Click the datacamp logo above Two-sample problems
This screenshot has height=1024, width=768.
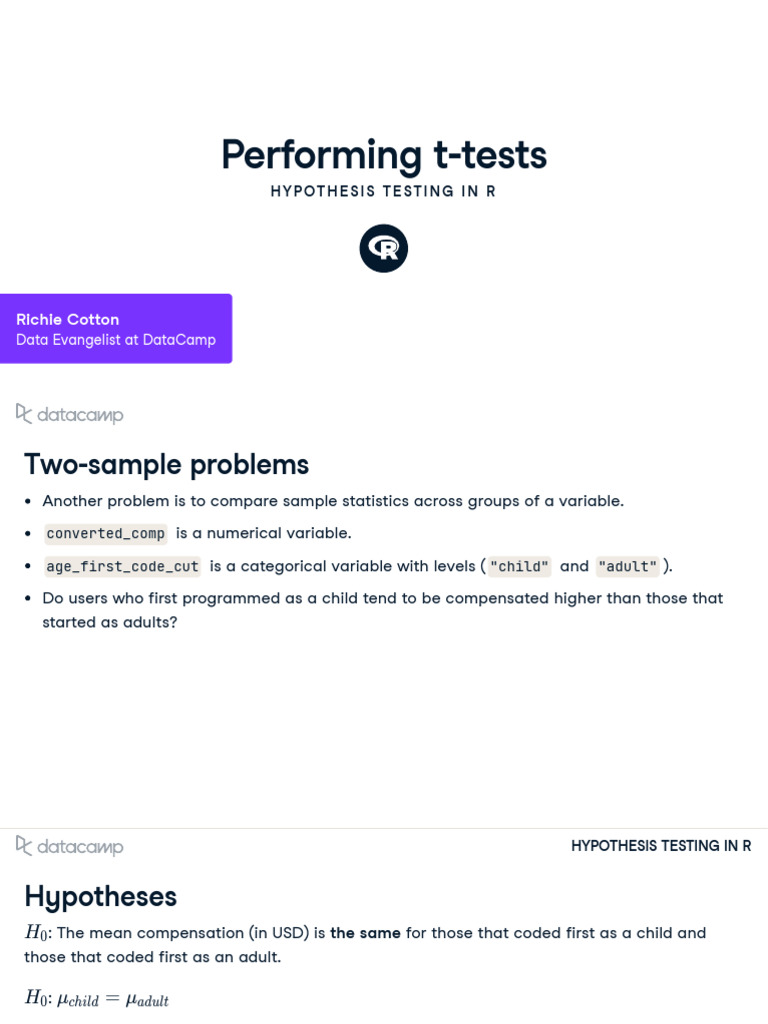(70, 414)
